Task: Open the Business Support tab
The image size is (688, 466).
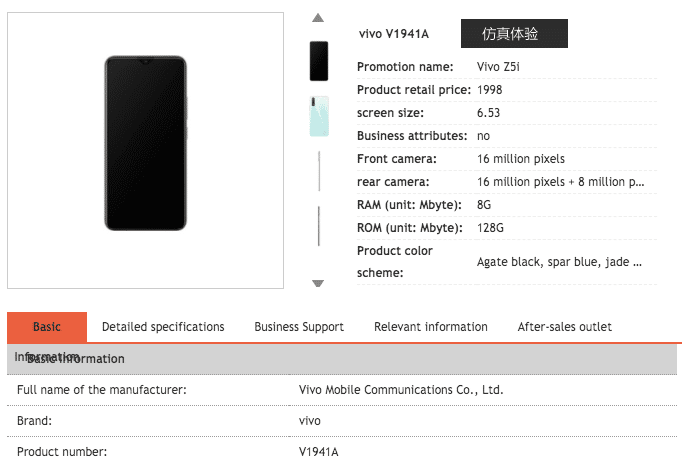Action: 299,327
